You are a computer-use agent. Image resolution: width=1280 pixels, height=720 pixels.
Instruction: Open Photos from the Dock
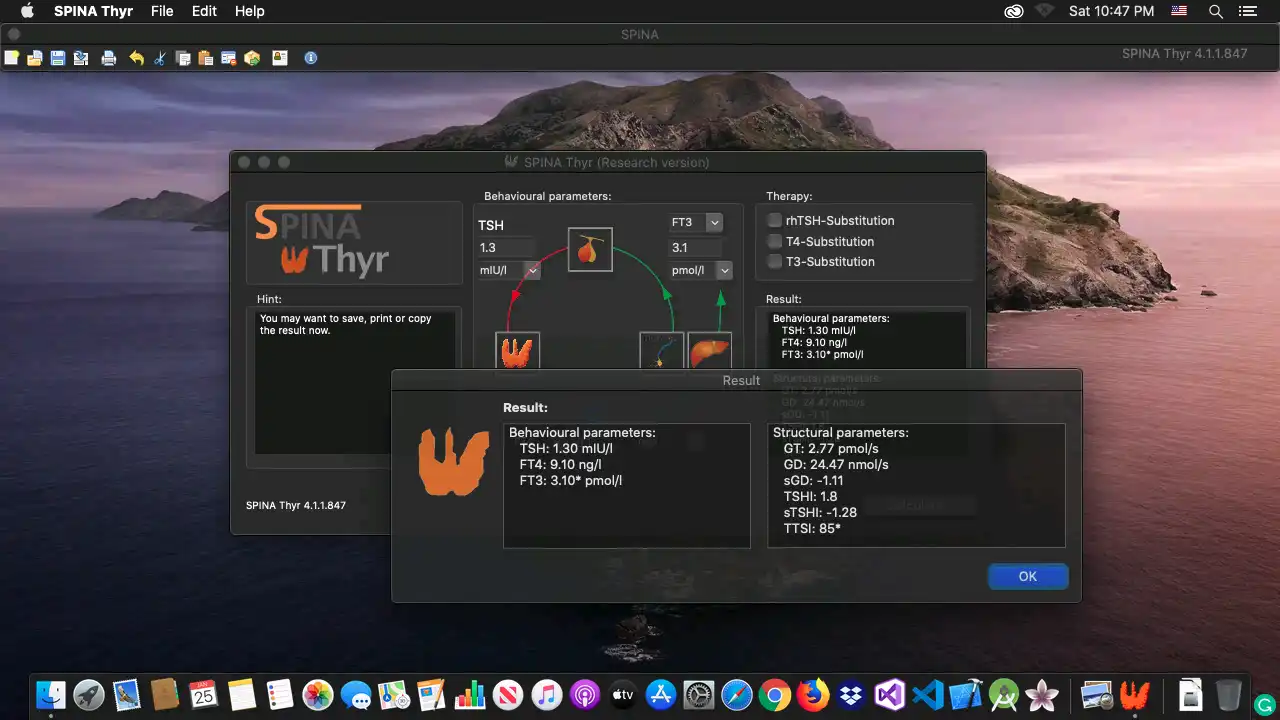318,694
